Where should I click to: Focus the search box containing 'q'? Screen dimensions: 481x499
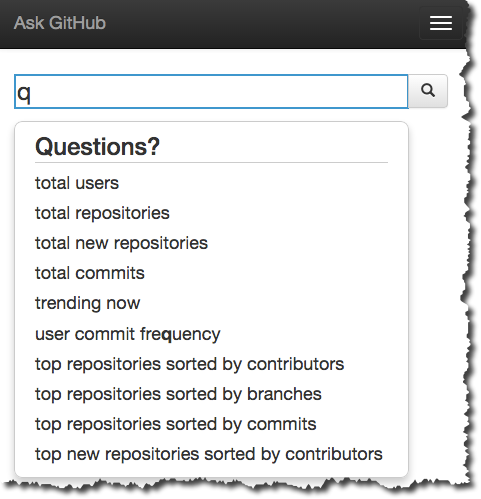tap(211, 91)
